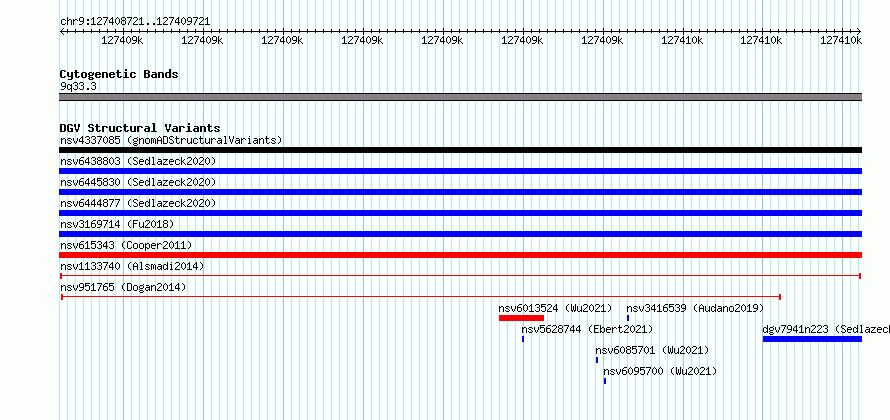The width and height of the screenshot is (890, 420).
Task: Click the blue bar under nsv3169714
Action: click(460, 234)
